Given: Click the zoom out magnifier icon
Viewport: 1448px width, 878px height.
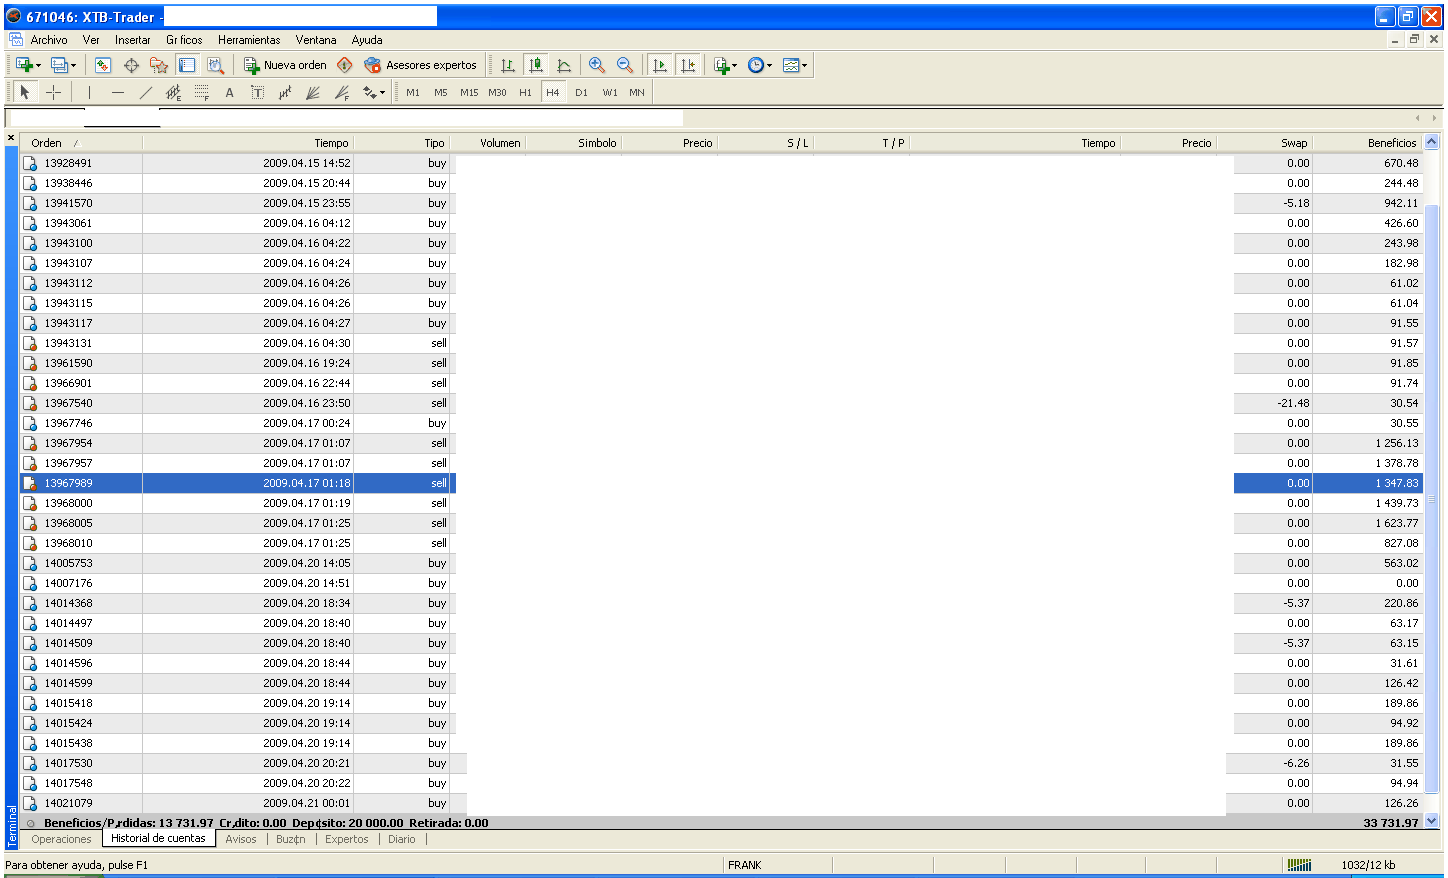Looking at the screenshot, I should pyautogui.click(x=625, y=65).
